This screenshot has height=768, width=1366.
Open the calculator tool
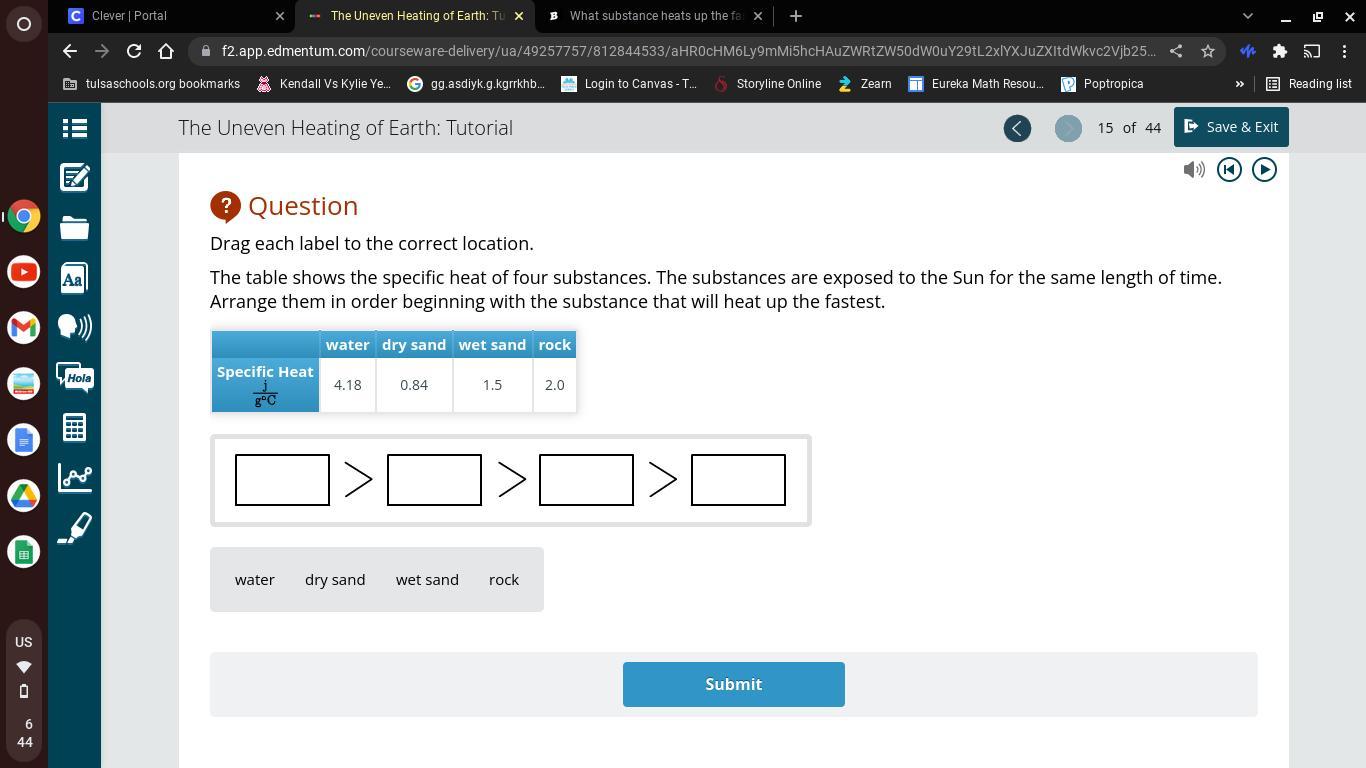pos(75,428)
